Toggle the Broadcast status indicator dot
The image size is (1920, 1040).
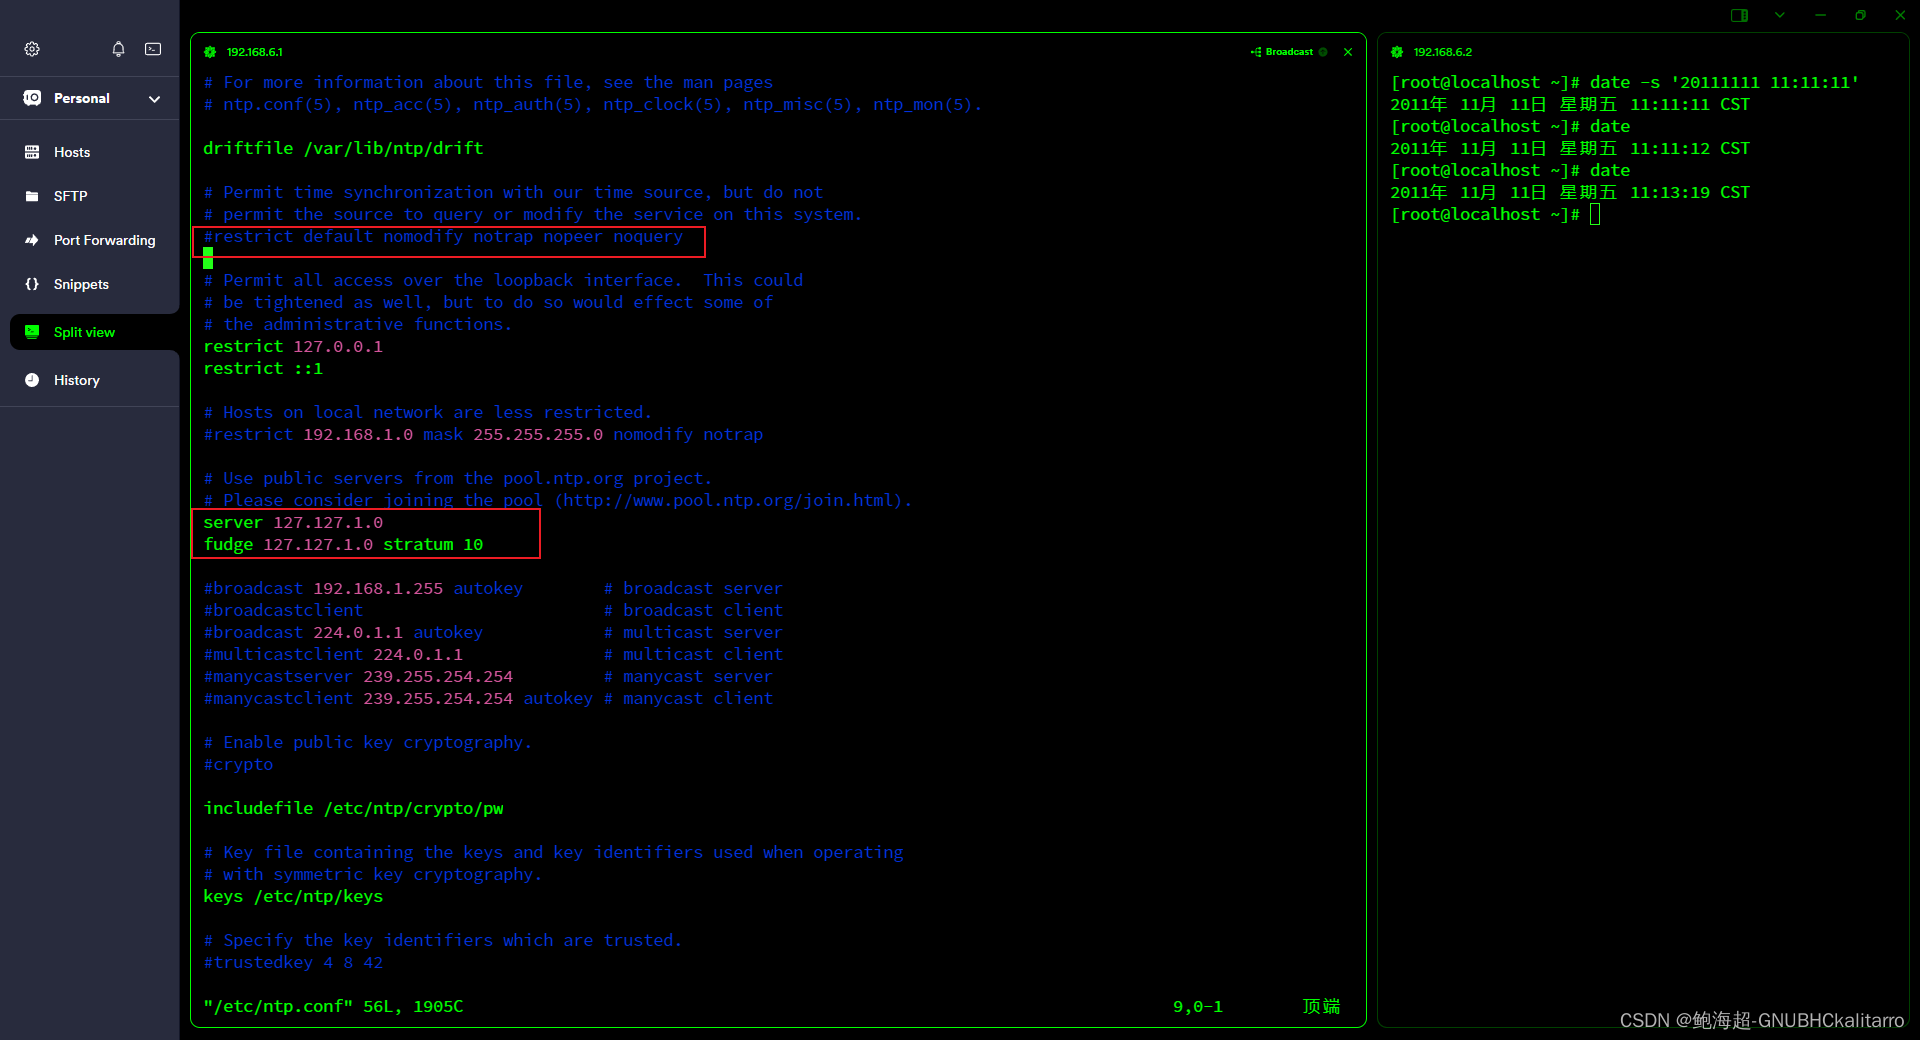(1322, 52)
